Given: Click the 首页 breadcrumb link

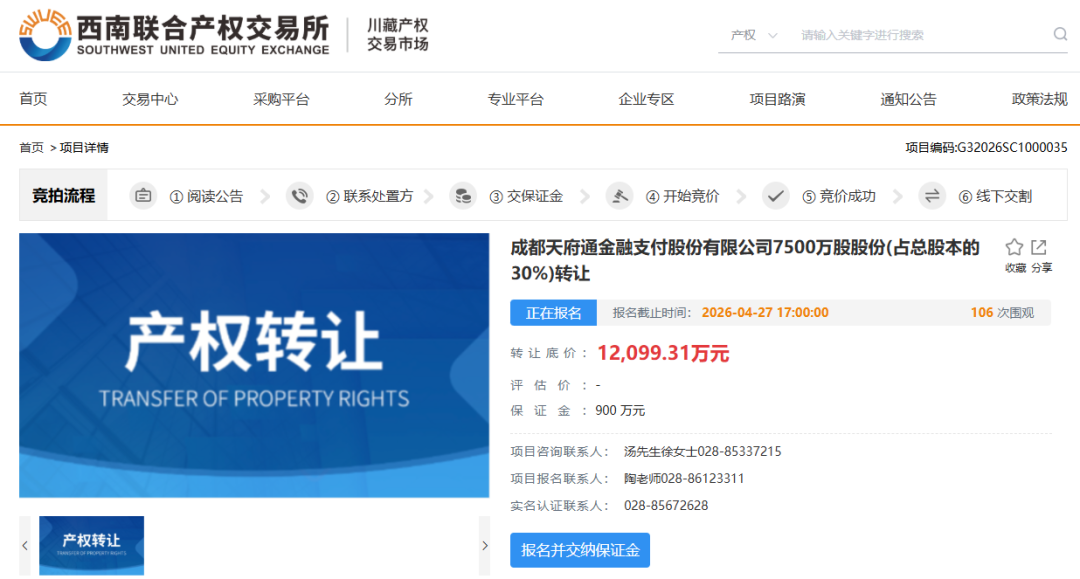Looking at the screenshot, I should [x=31, y=147].
